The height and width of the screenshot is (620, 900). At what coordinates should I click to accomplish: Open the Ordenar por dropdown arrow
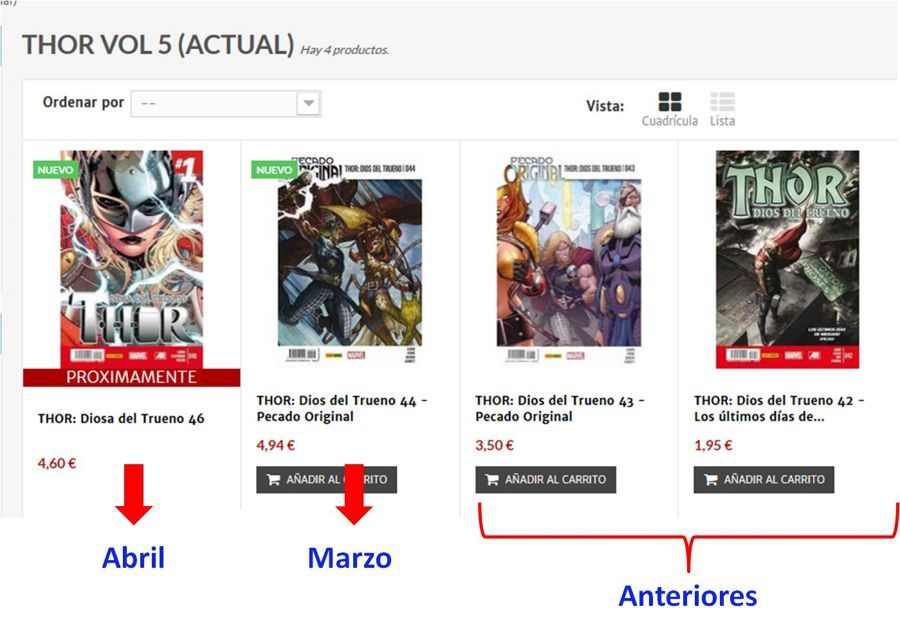(x=309, y=103)
